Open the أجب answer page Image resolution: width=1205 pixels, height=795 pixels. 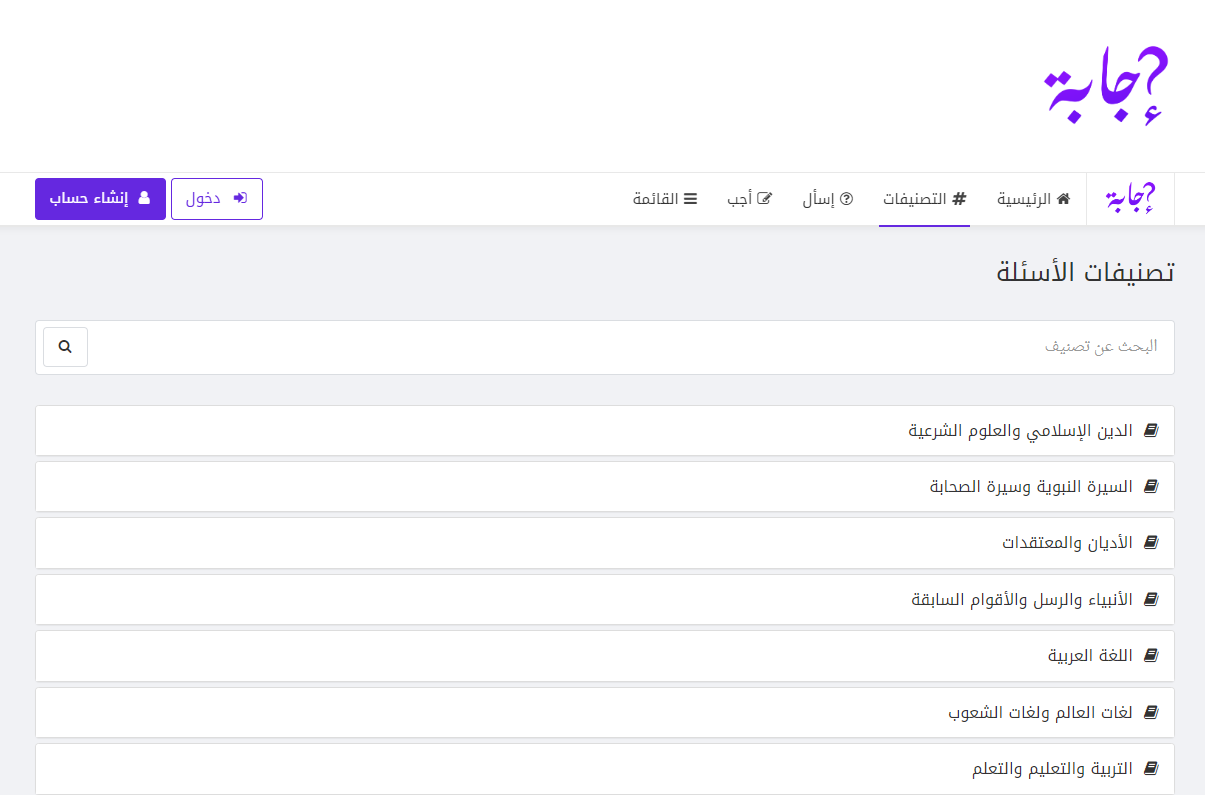(x=749, y=199)
